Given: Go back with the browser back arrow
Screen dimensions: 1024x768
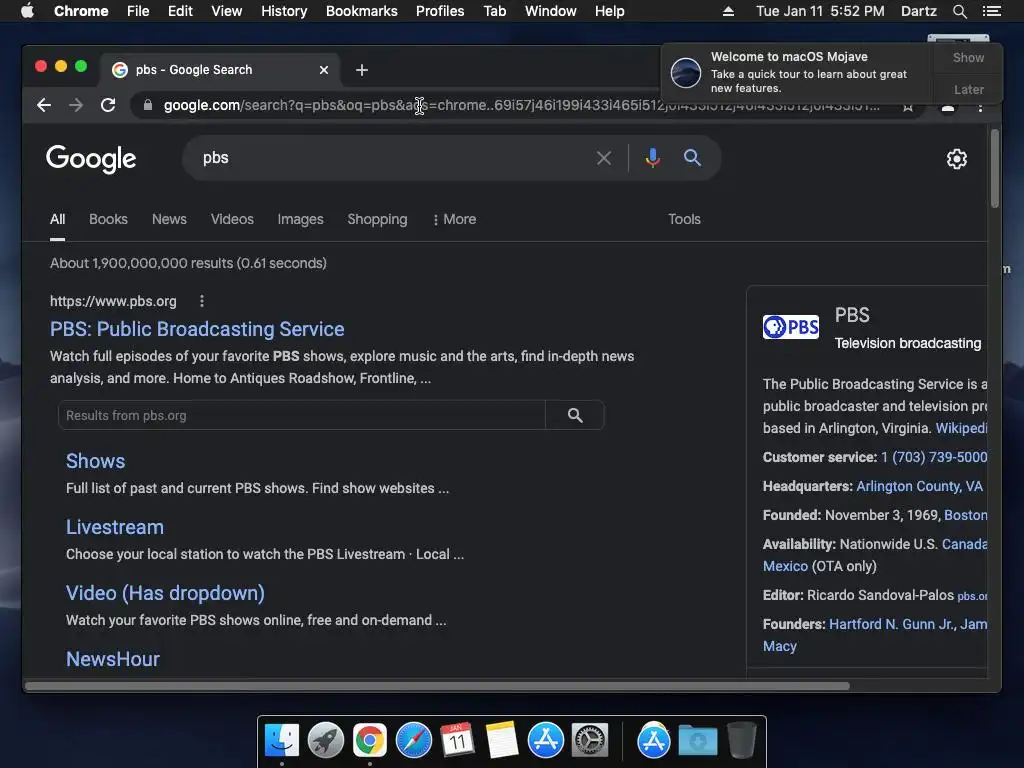Looking at the screenshot, I should [x=44, y=105].
